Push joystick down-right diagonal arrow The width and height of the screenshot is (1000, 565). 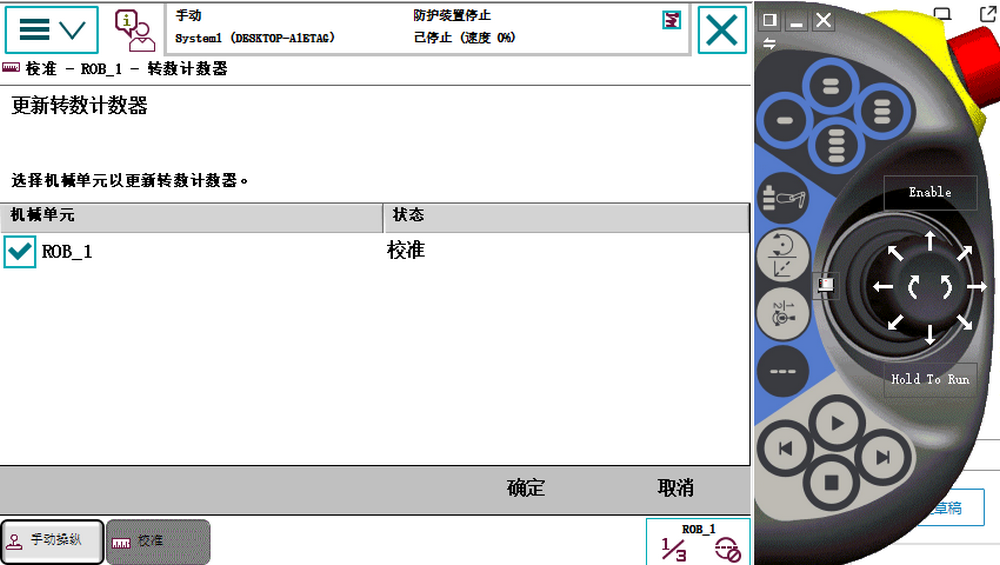964,321
